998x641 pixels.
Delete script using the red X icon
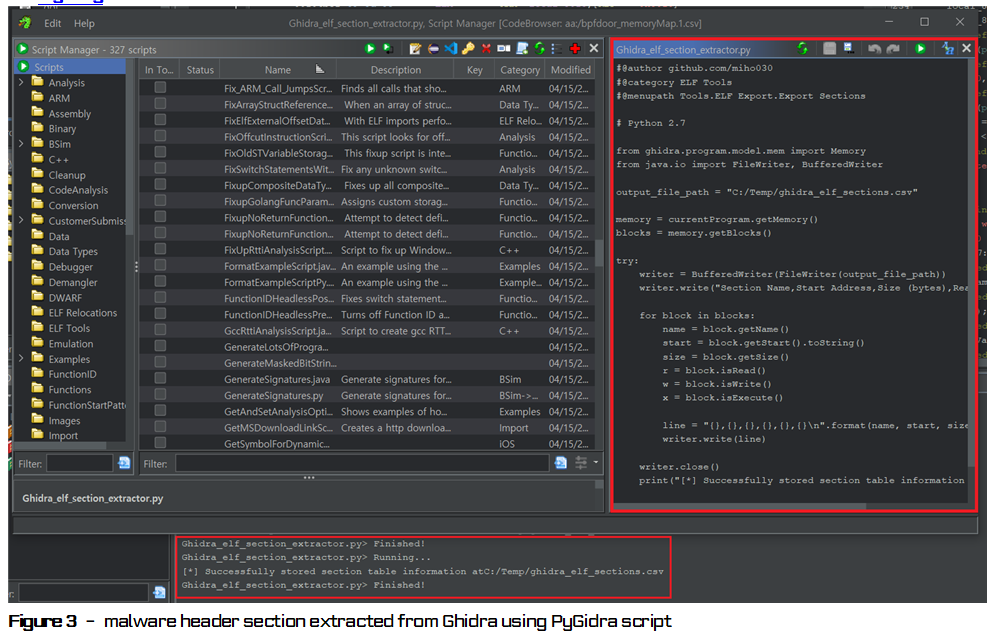(x=486, y=49)
